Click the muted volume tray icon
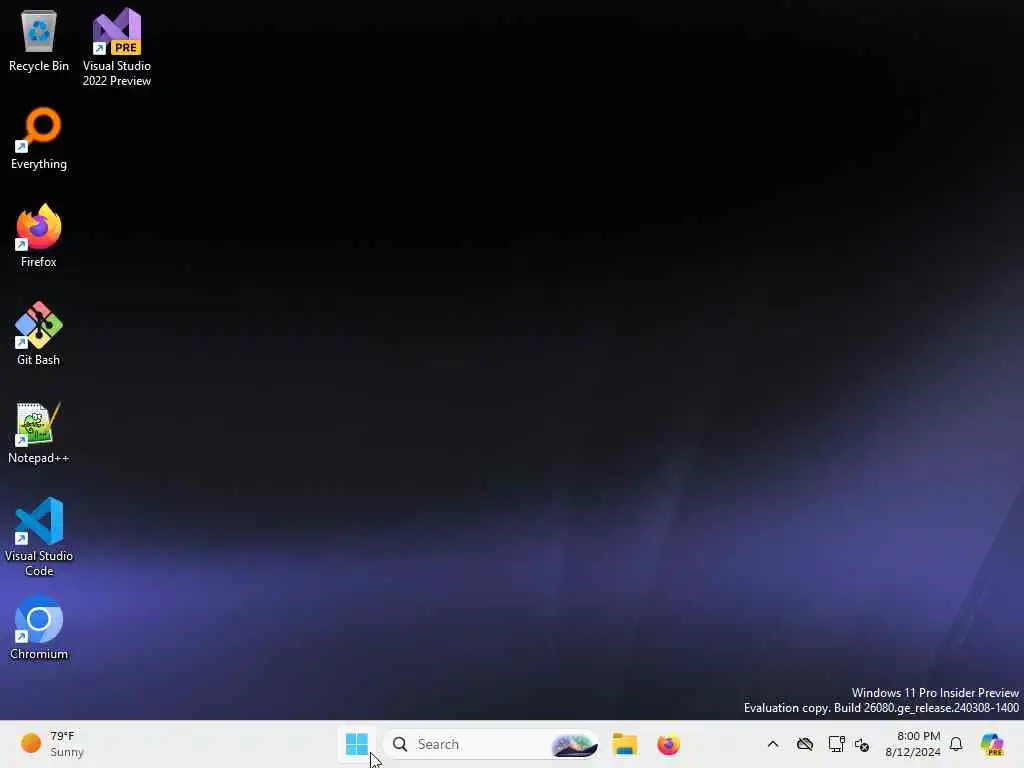Viewport: 1024px width, 768px height. [861, 744]
